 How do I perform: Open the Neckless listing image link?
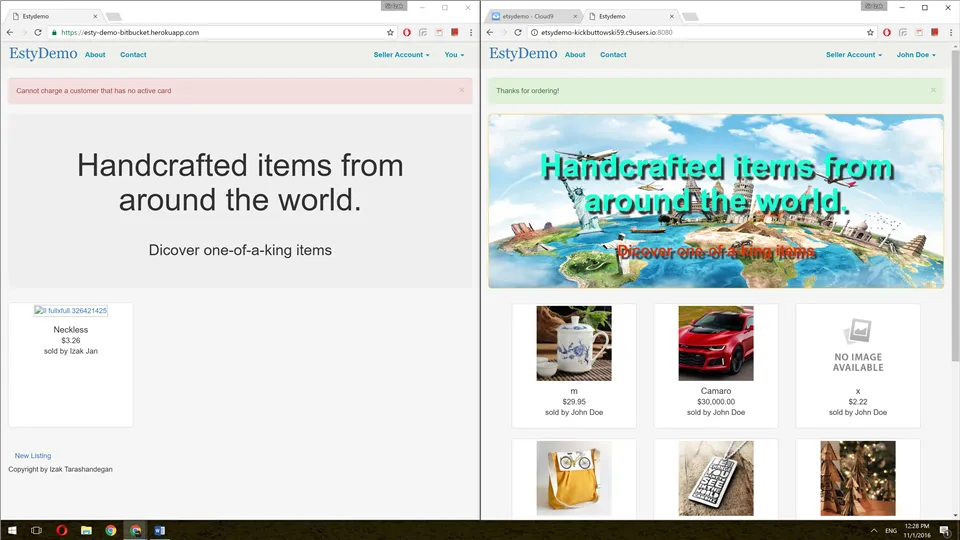point(70,310)
